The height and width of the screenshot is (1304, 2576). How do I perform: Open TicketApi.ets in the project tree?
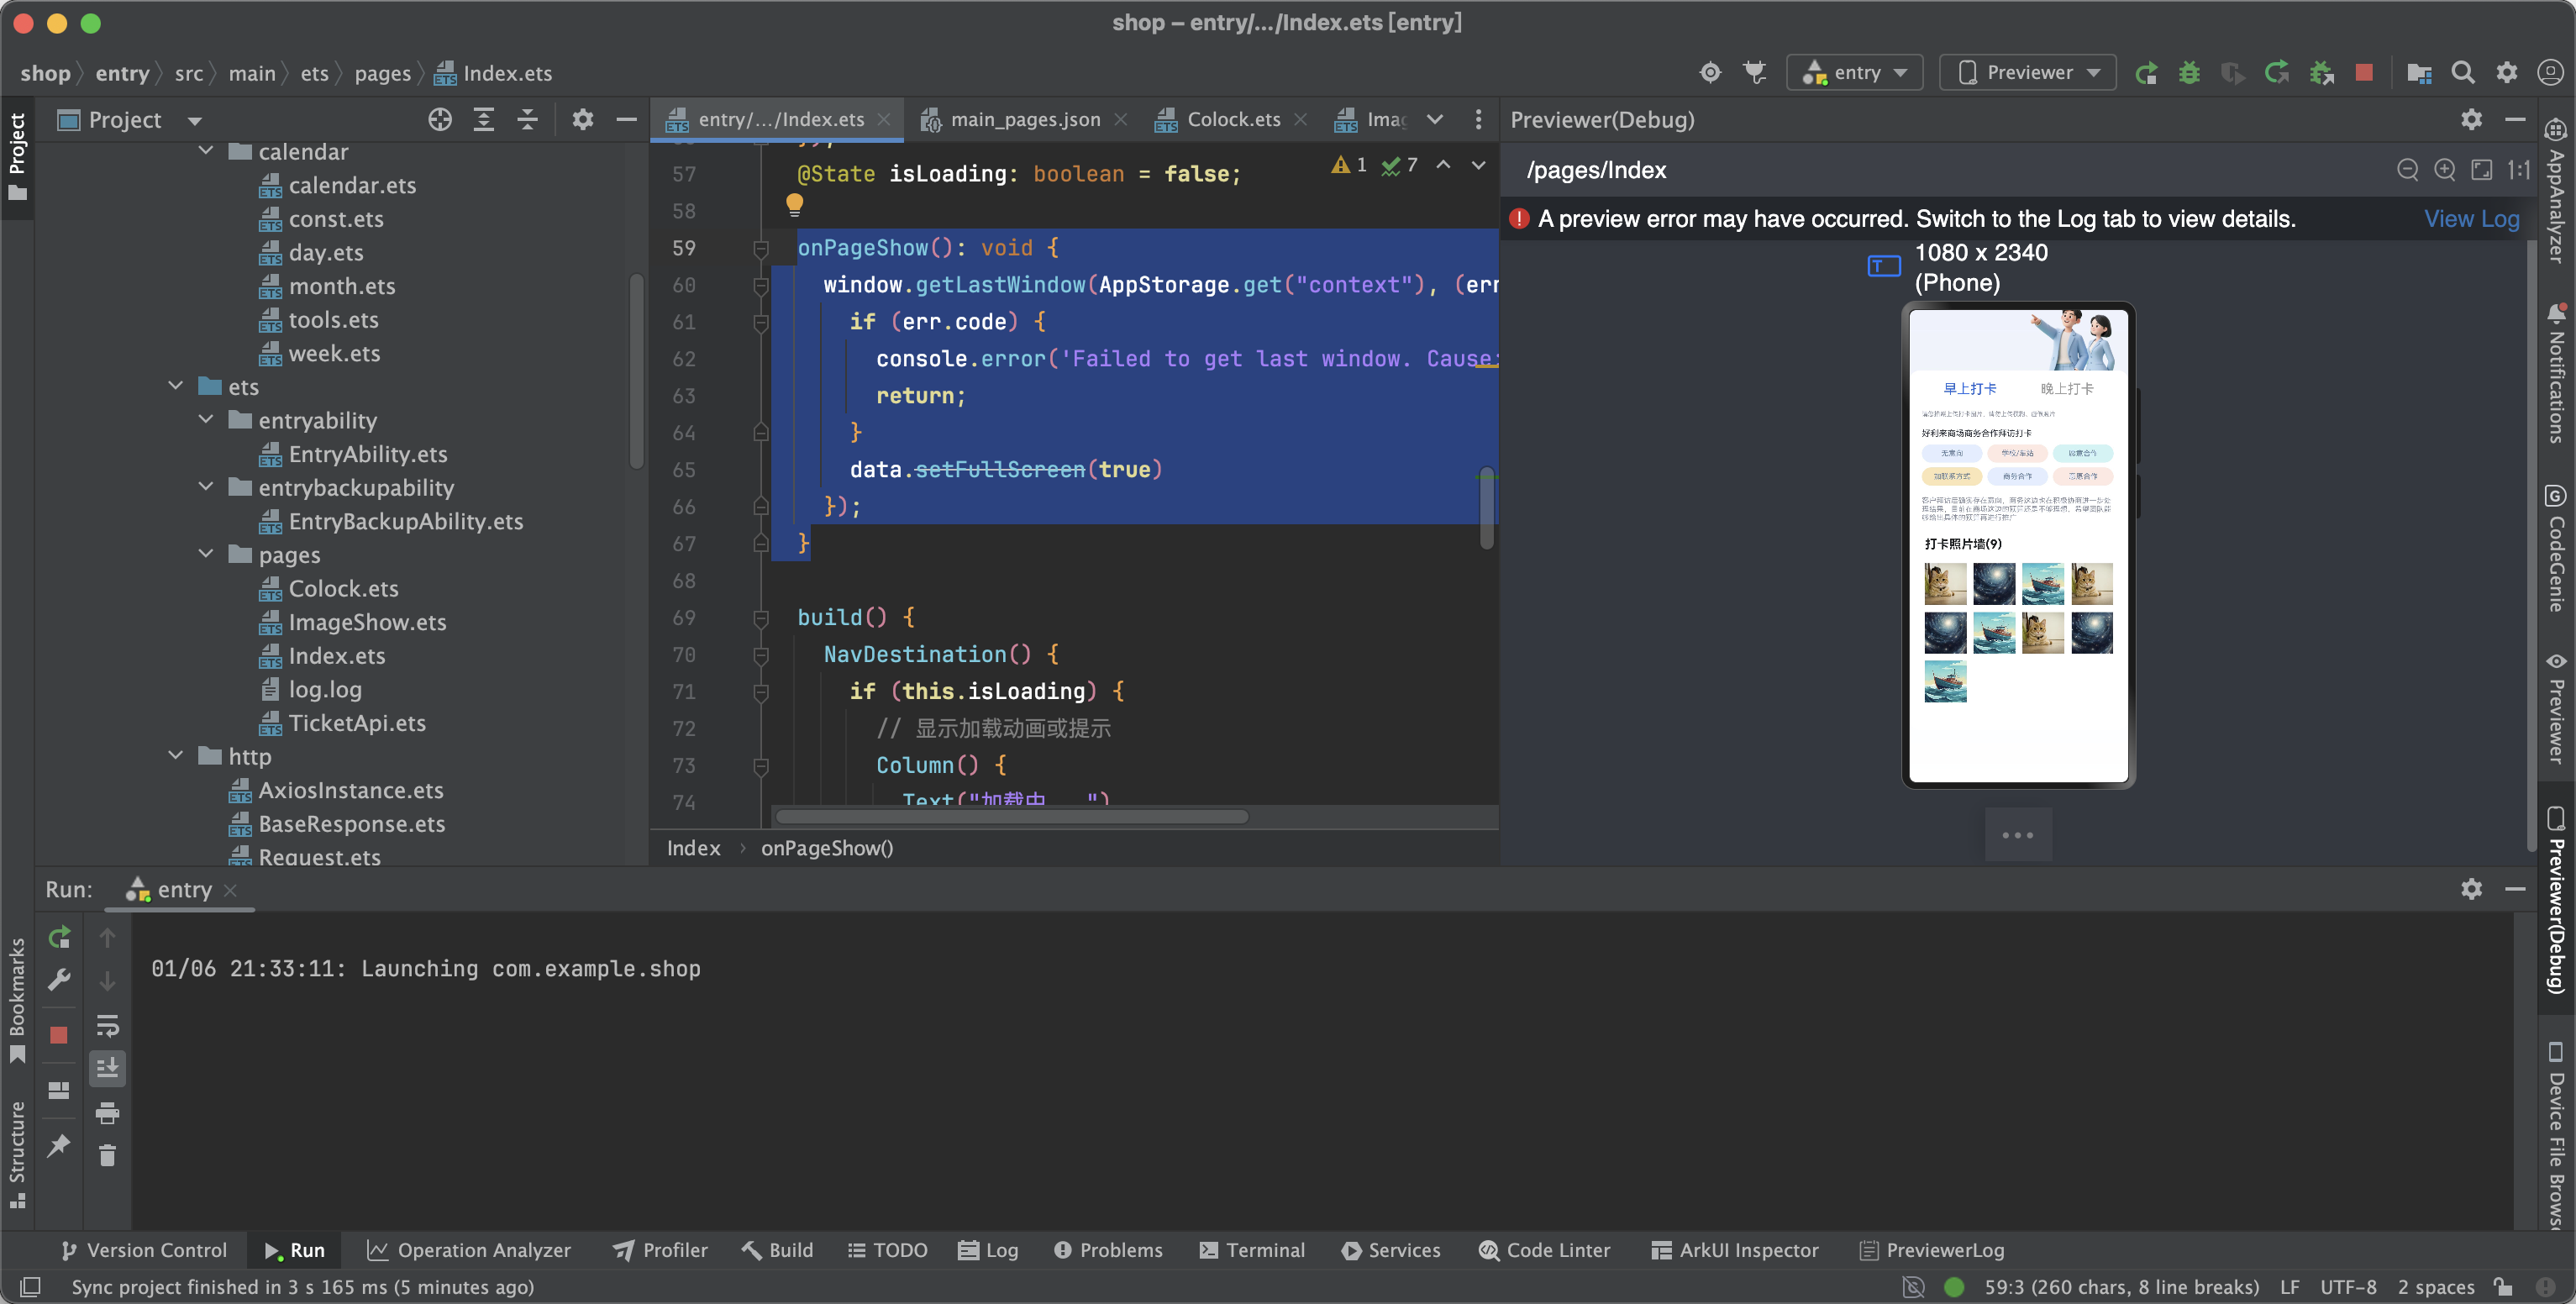click(357, 723)
